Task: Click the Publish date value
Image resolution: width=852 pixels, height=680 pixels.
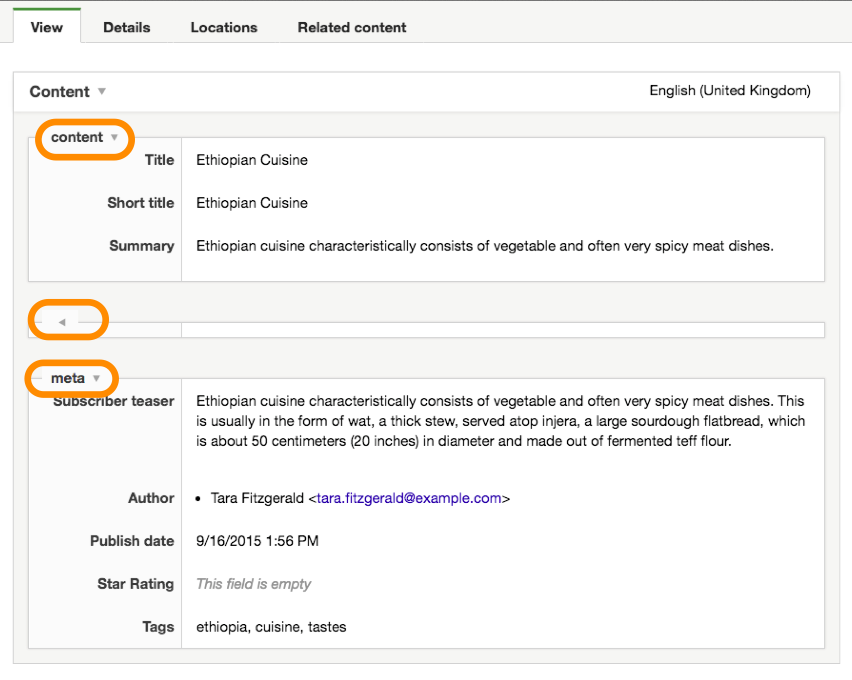Action: (x=257, y=541)
